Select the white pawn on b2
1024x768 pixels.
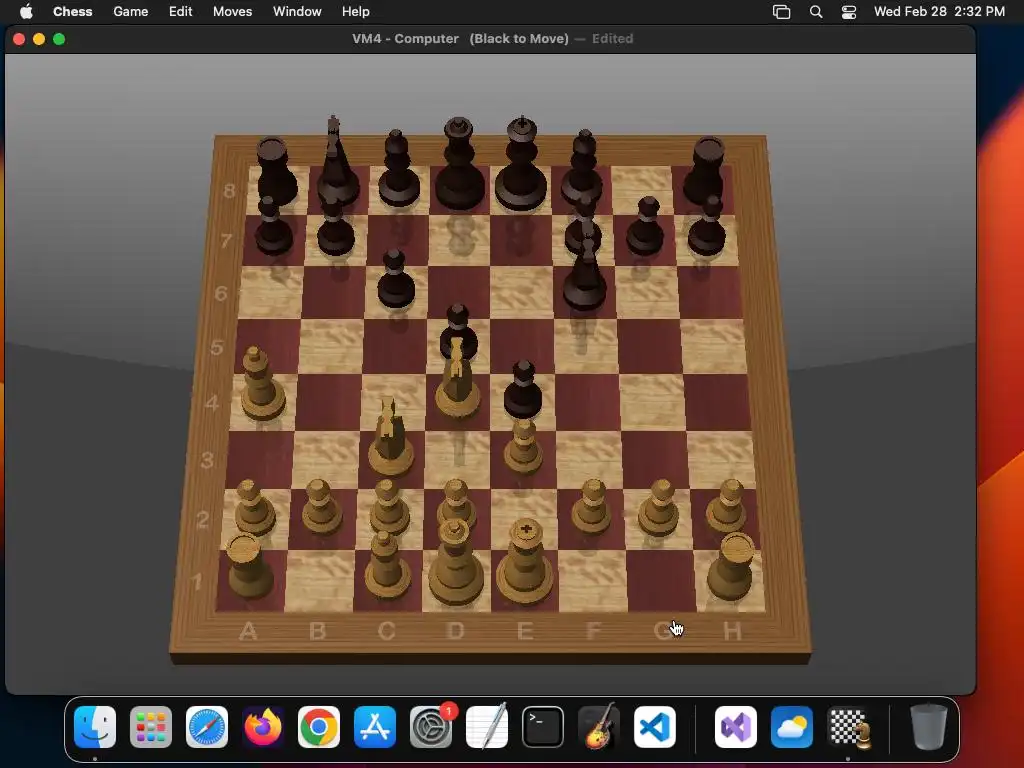(321, 508)
